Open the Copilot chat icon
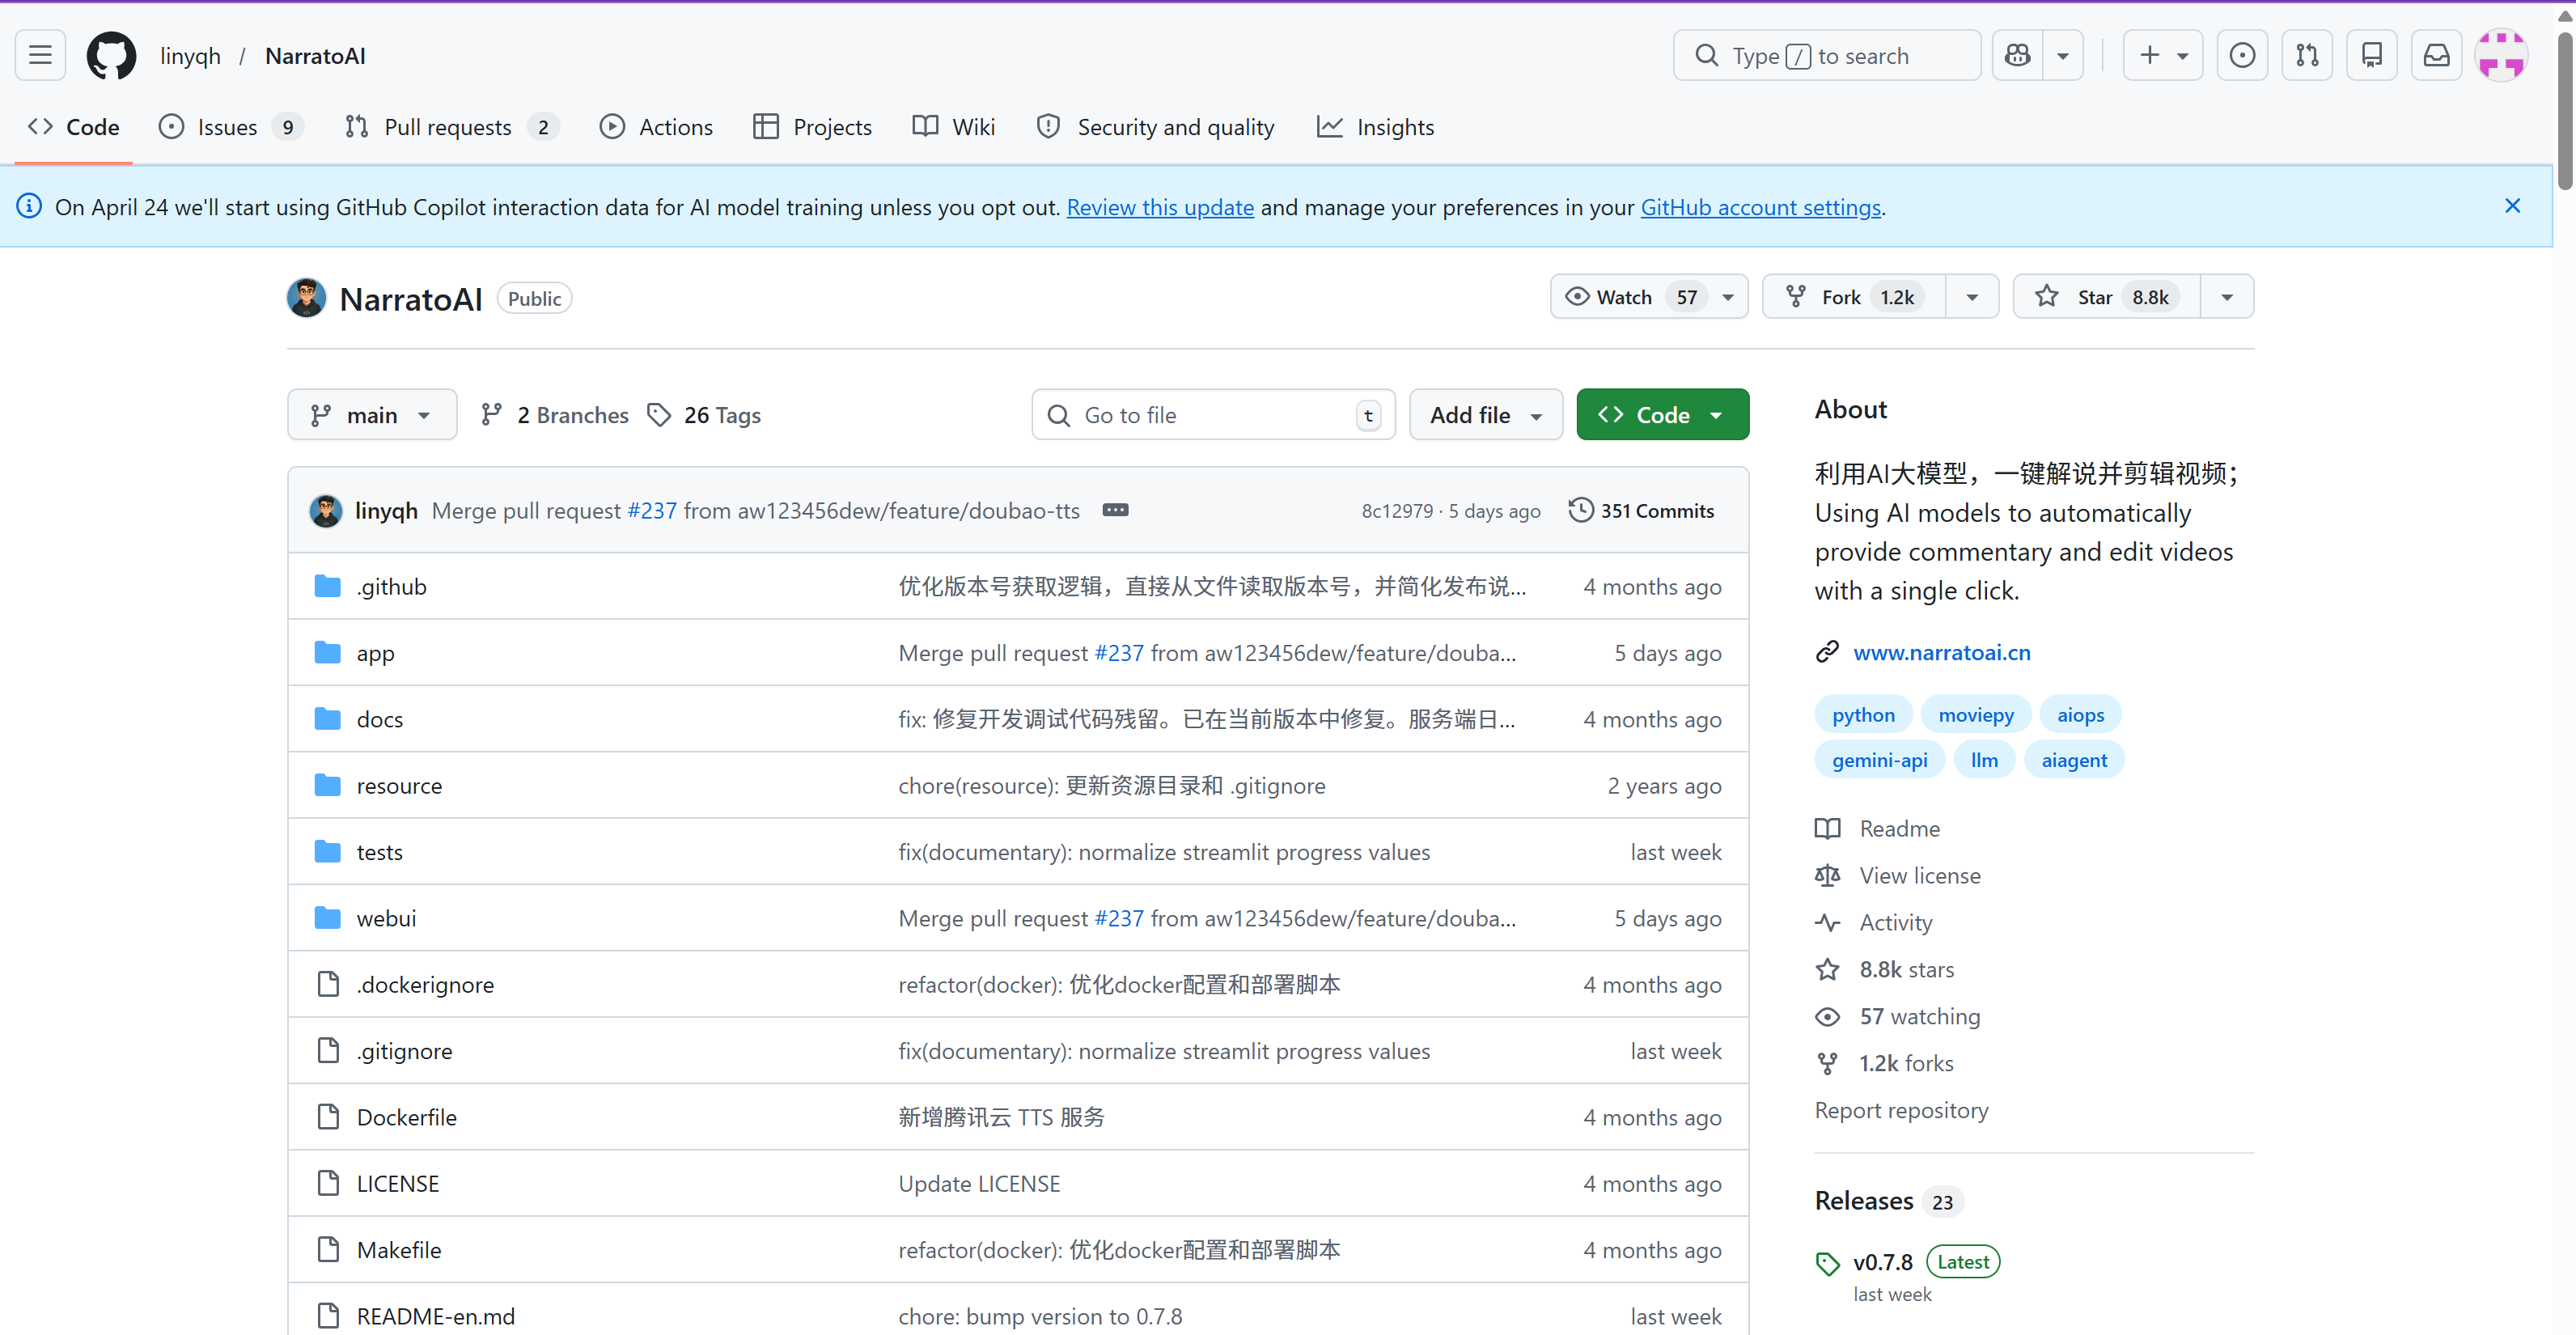 point(2017,55)
